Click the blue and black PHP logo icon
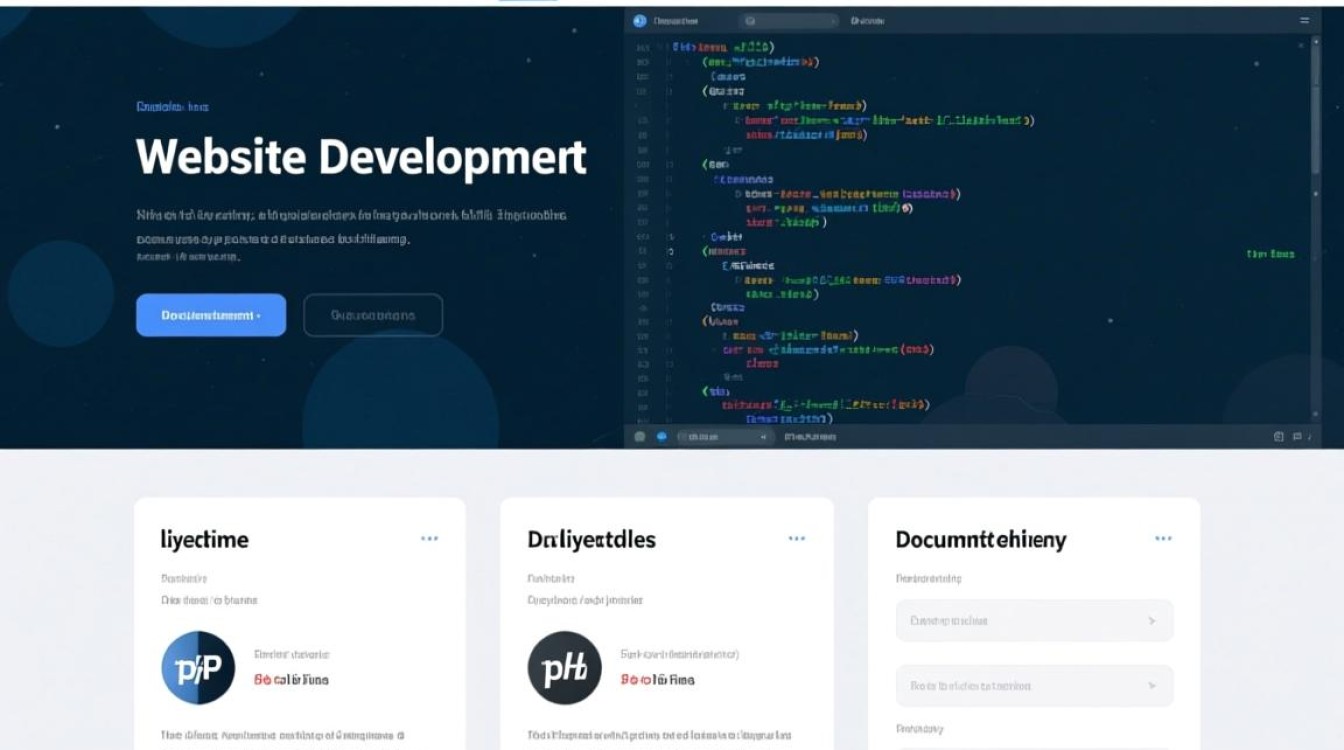This screenshot has height=750, width=1344. pyautogui.click(x=198, y=668)
